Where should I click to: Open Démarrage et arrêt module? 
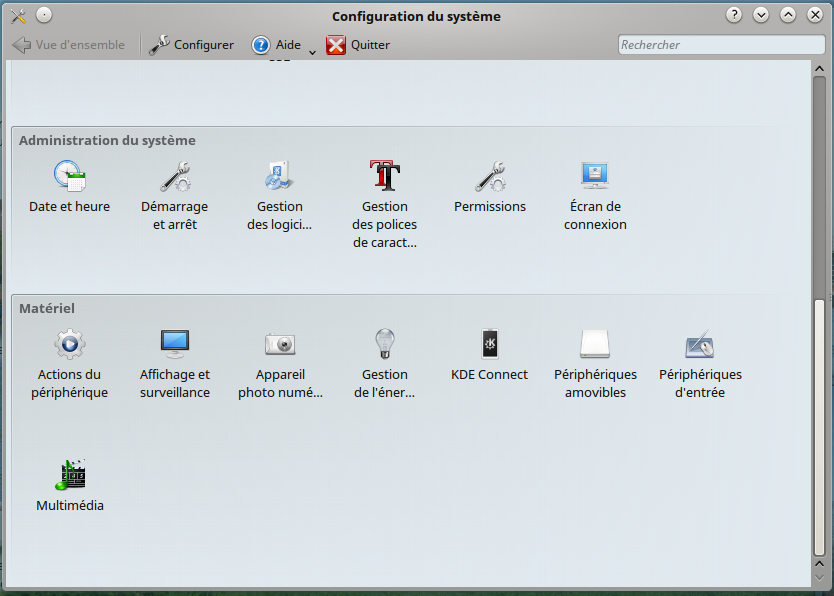[x=175, y=177]
